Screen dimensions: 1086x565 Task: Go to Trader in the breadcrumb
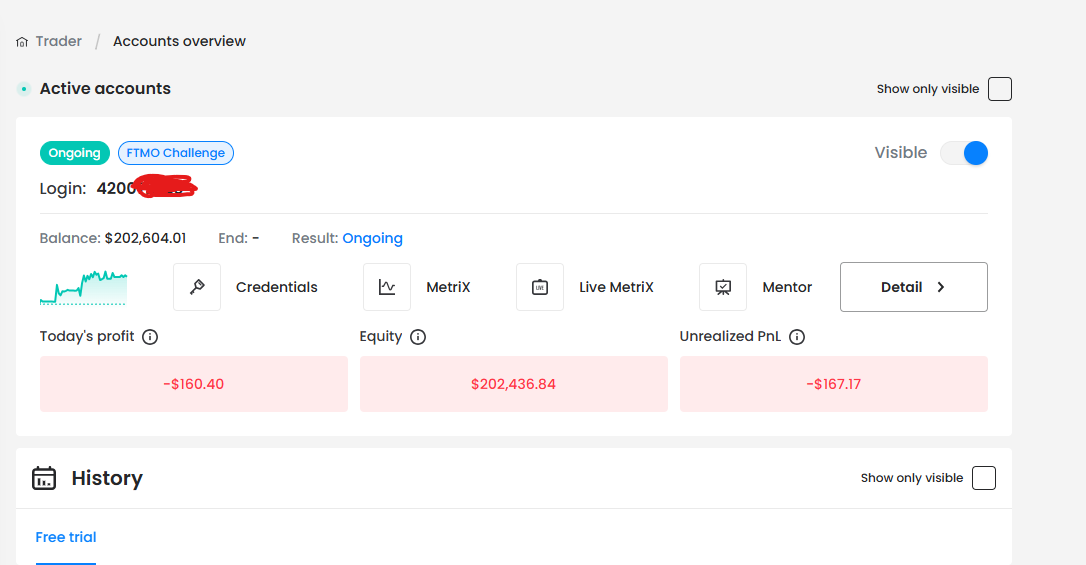(58, 42)
